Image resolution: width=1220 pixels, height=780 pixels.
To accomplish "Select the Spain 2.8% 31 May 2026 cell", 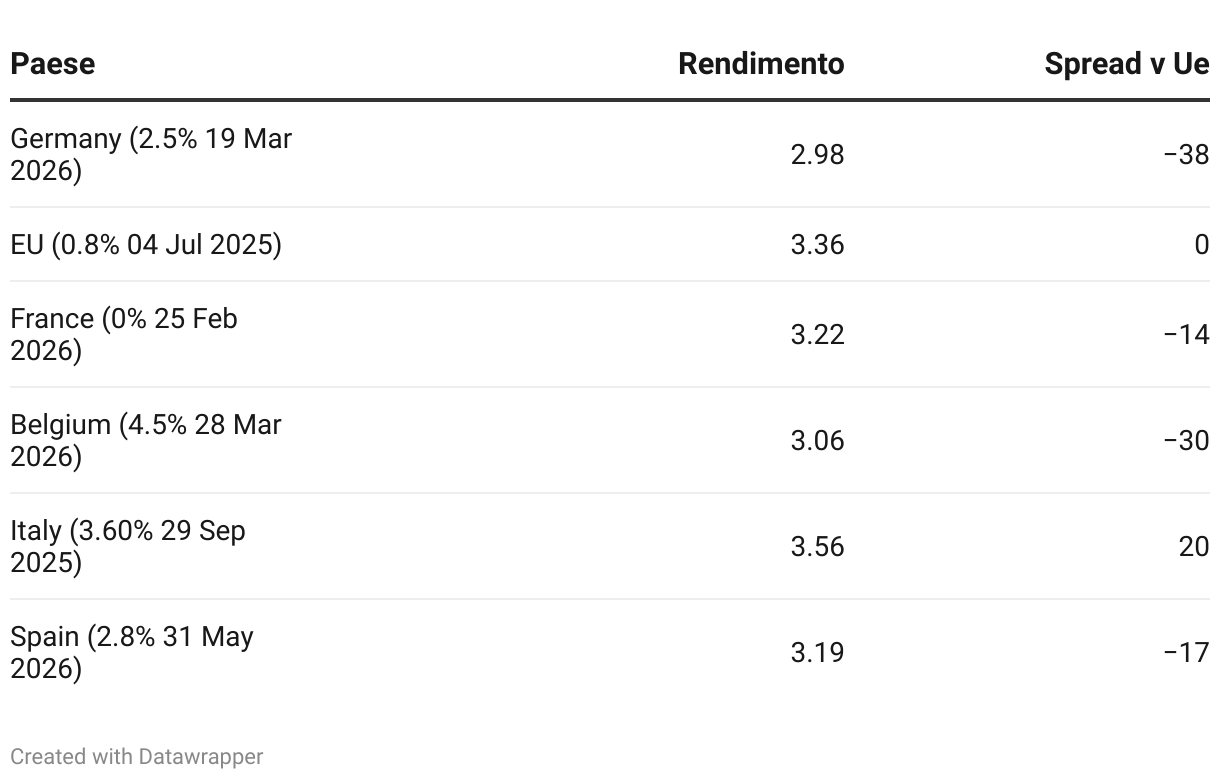I will [132, 652].
